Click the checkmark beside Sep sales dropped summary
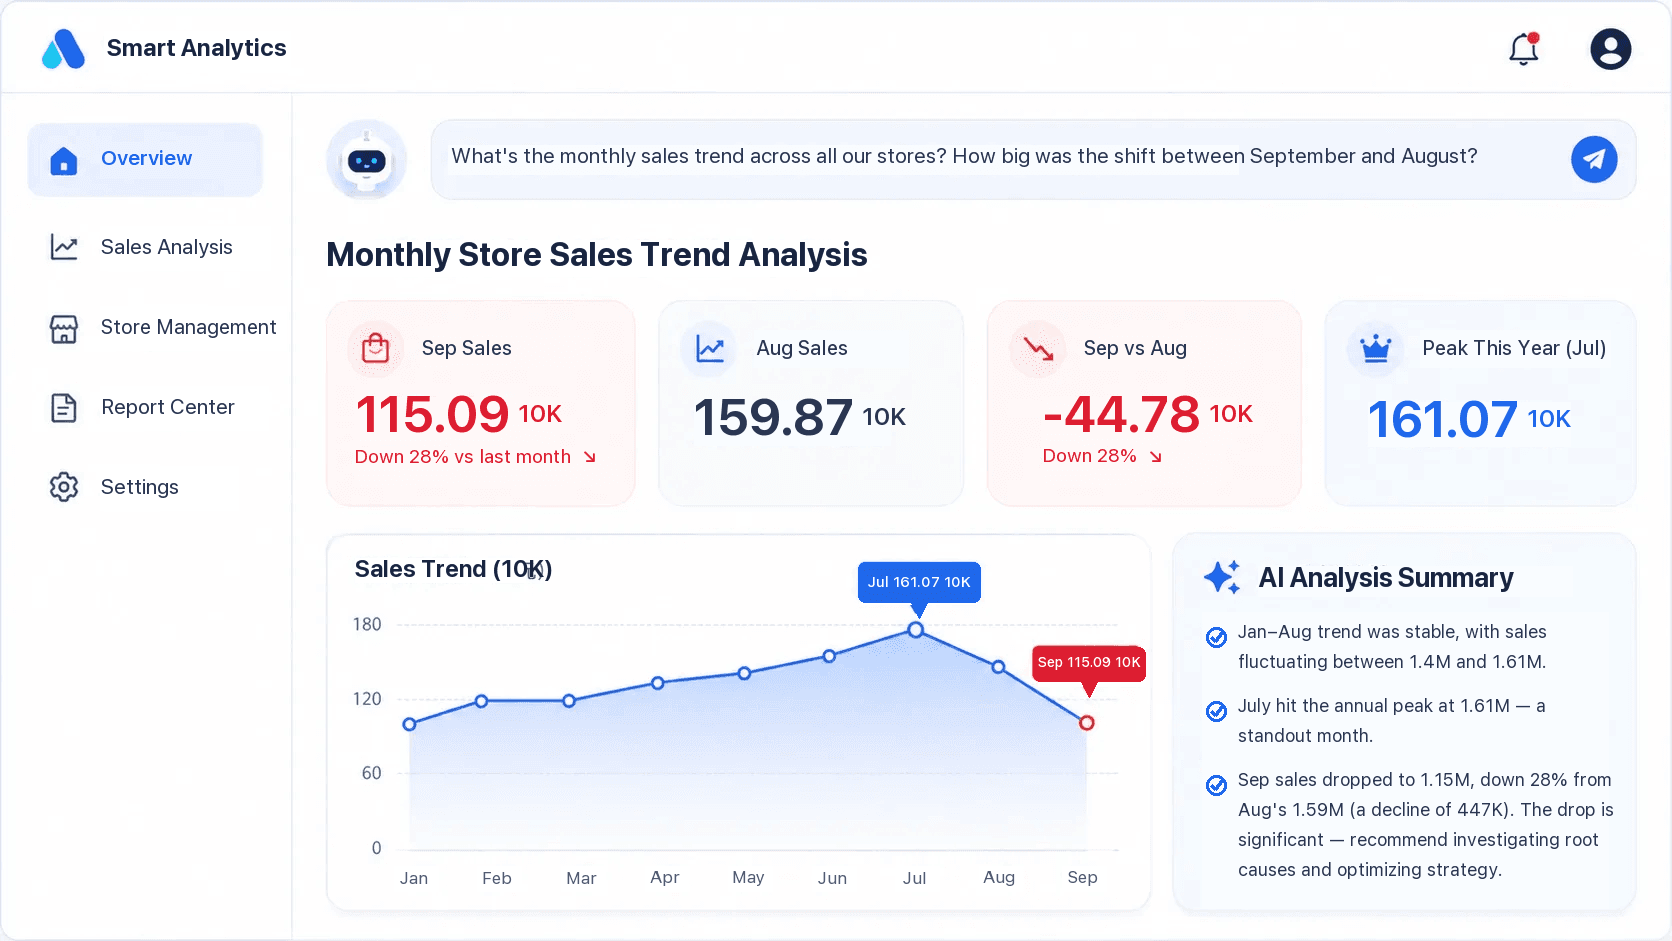This screenshot has height=941, width=1672. 1216,785
